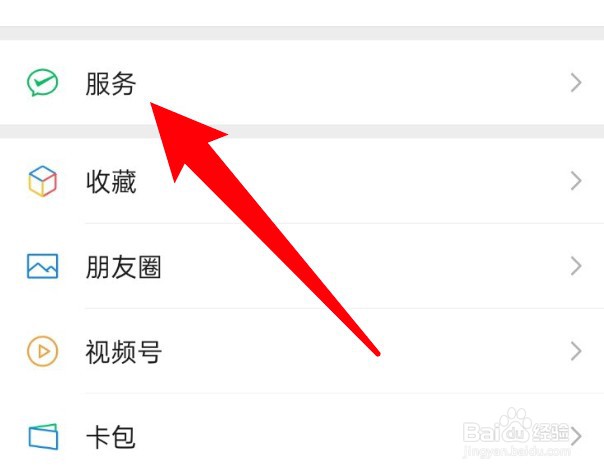Viewport: 604px width, 472px height.
Task: Select the 朋友圈 label
Action: pos(123,267)
